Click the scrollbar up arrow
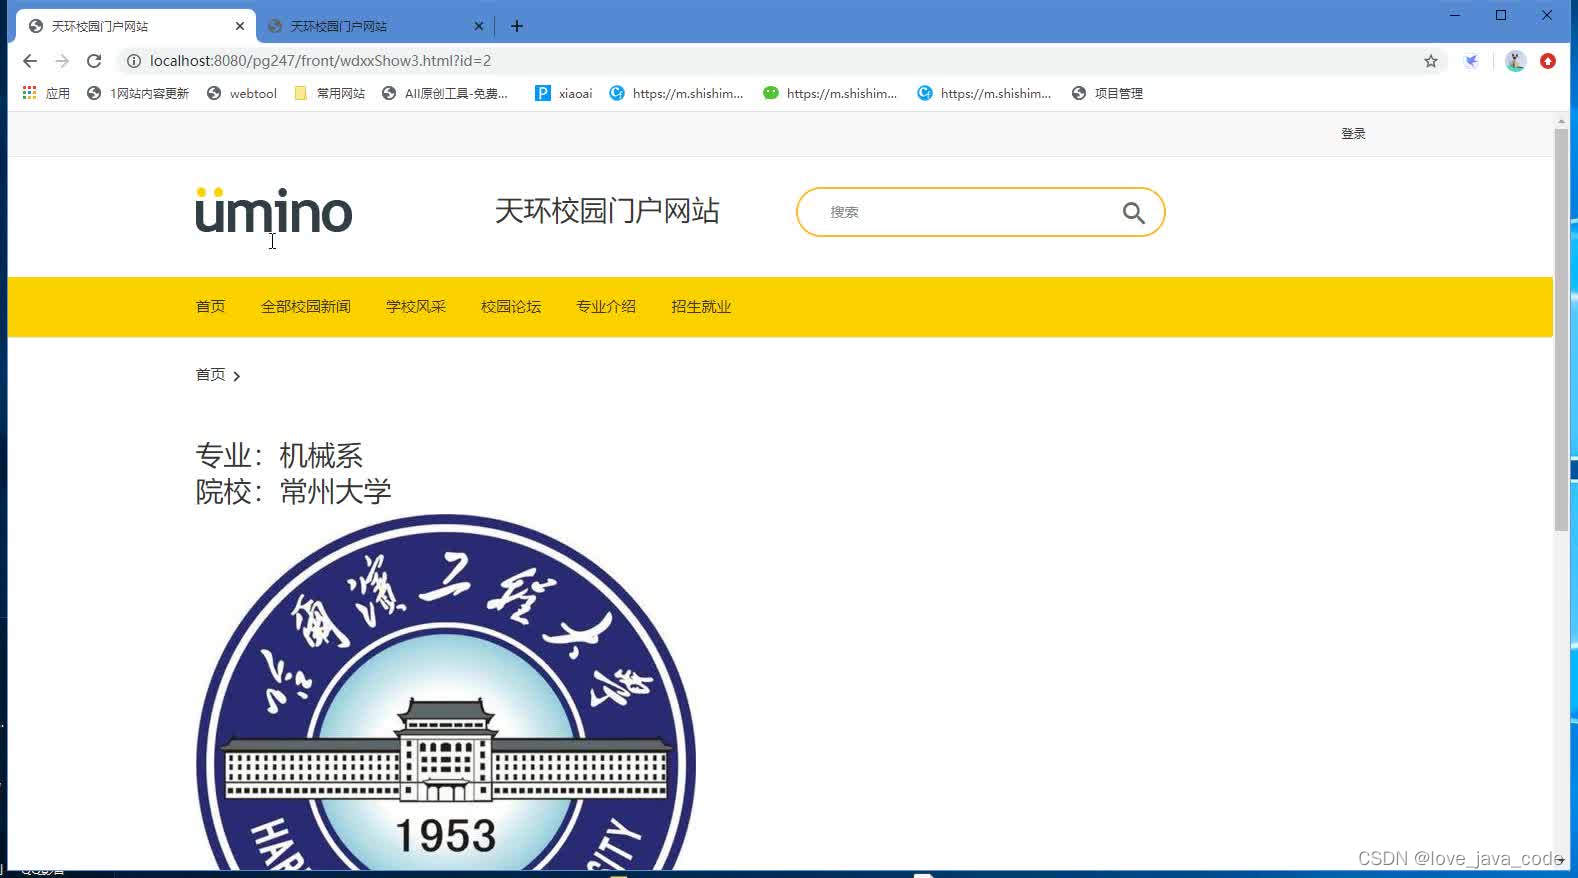1578x878 pixels. [1561, 120]
